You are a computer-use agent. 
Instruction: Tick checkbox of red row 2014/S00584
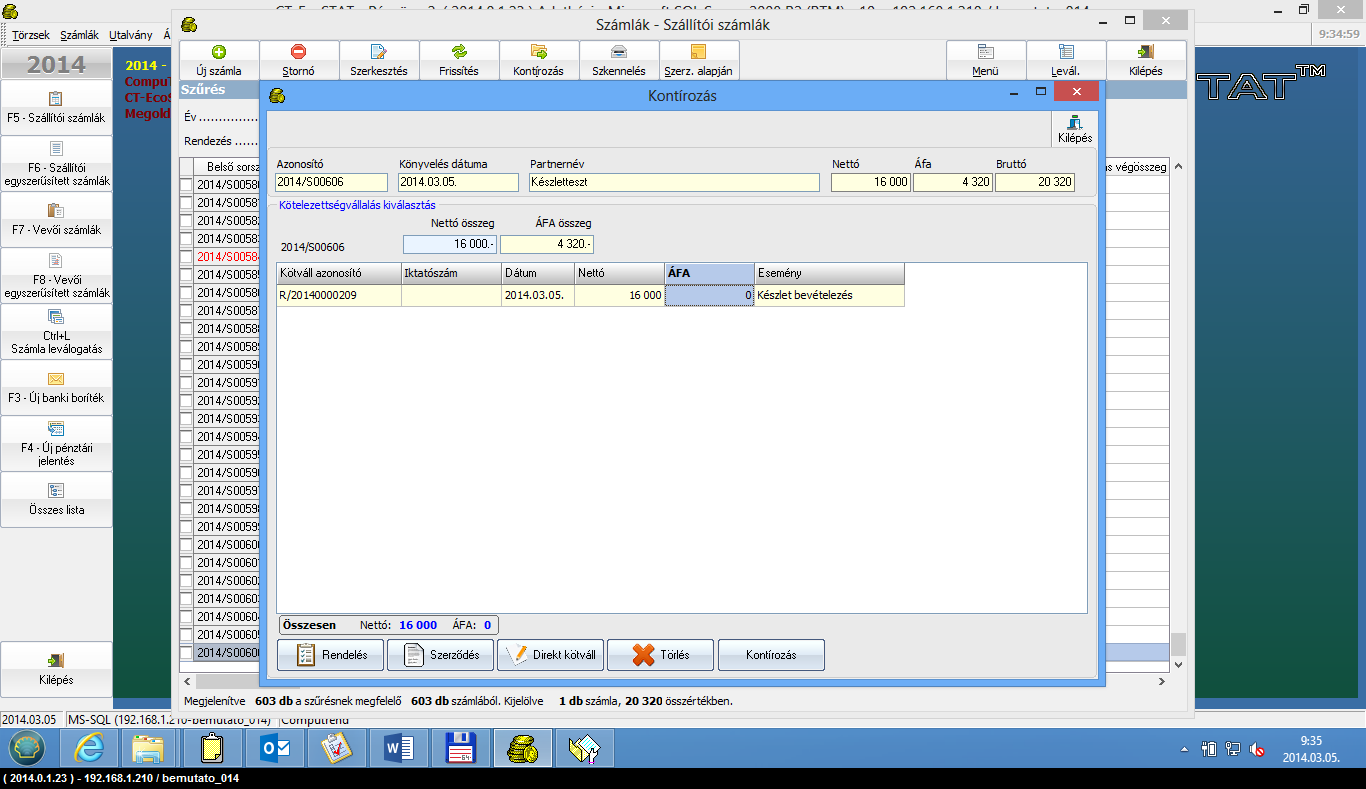(x=187, y=257)
